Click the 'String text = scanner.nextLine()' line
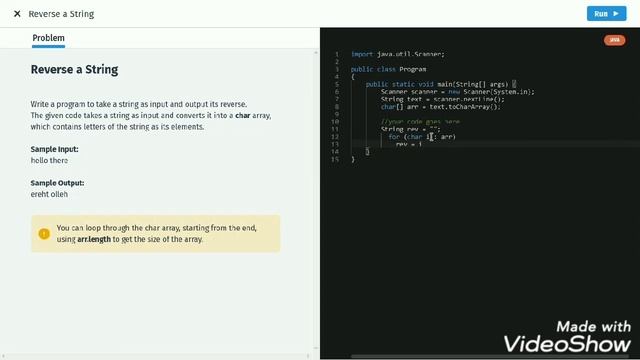Image resolution: width=640 pixels, height=360 pixels. (x=442, y=99)
